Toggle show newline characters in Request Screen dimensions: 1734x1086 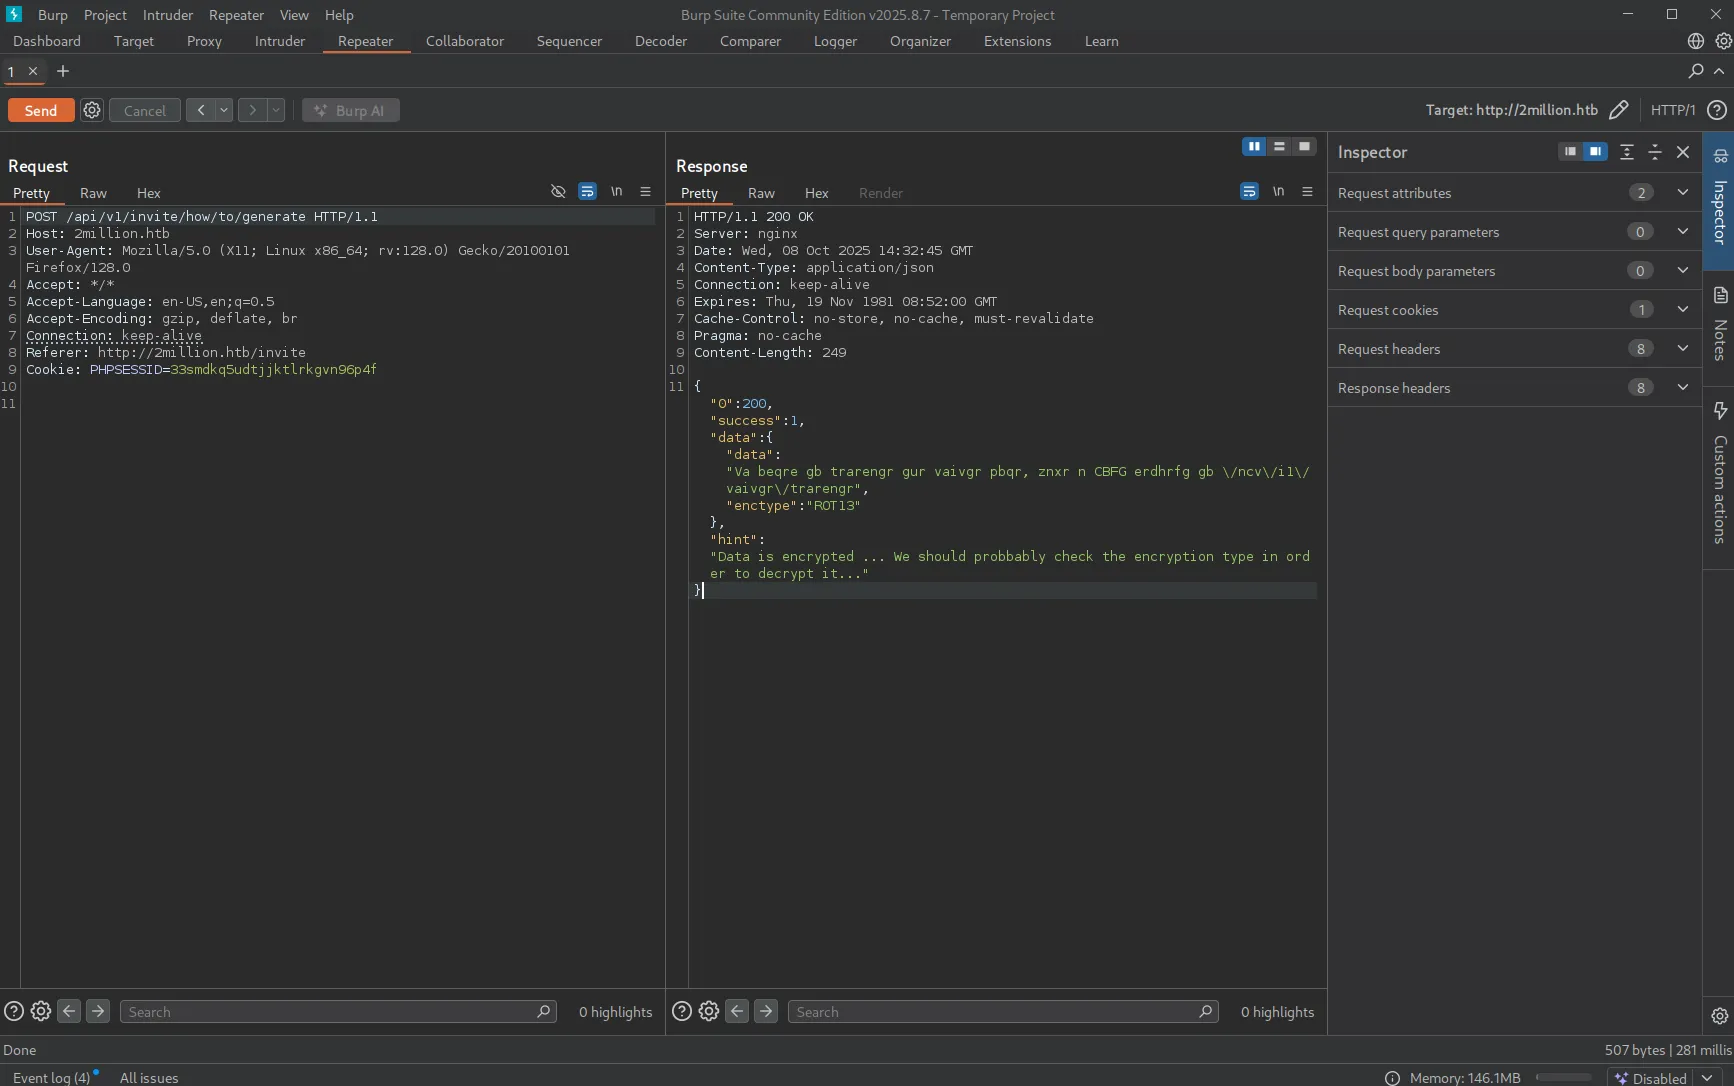click(616, 192)
